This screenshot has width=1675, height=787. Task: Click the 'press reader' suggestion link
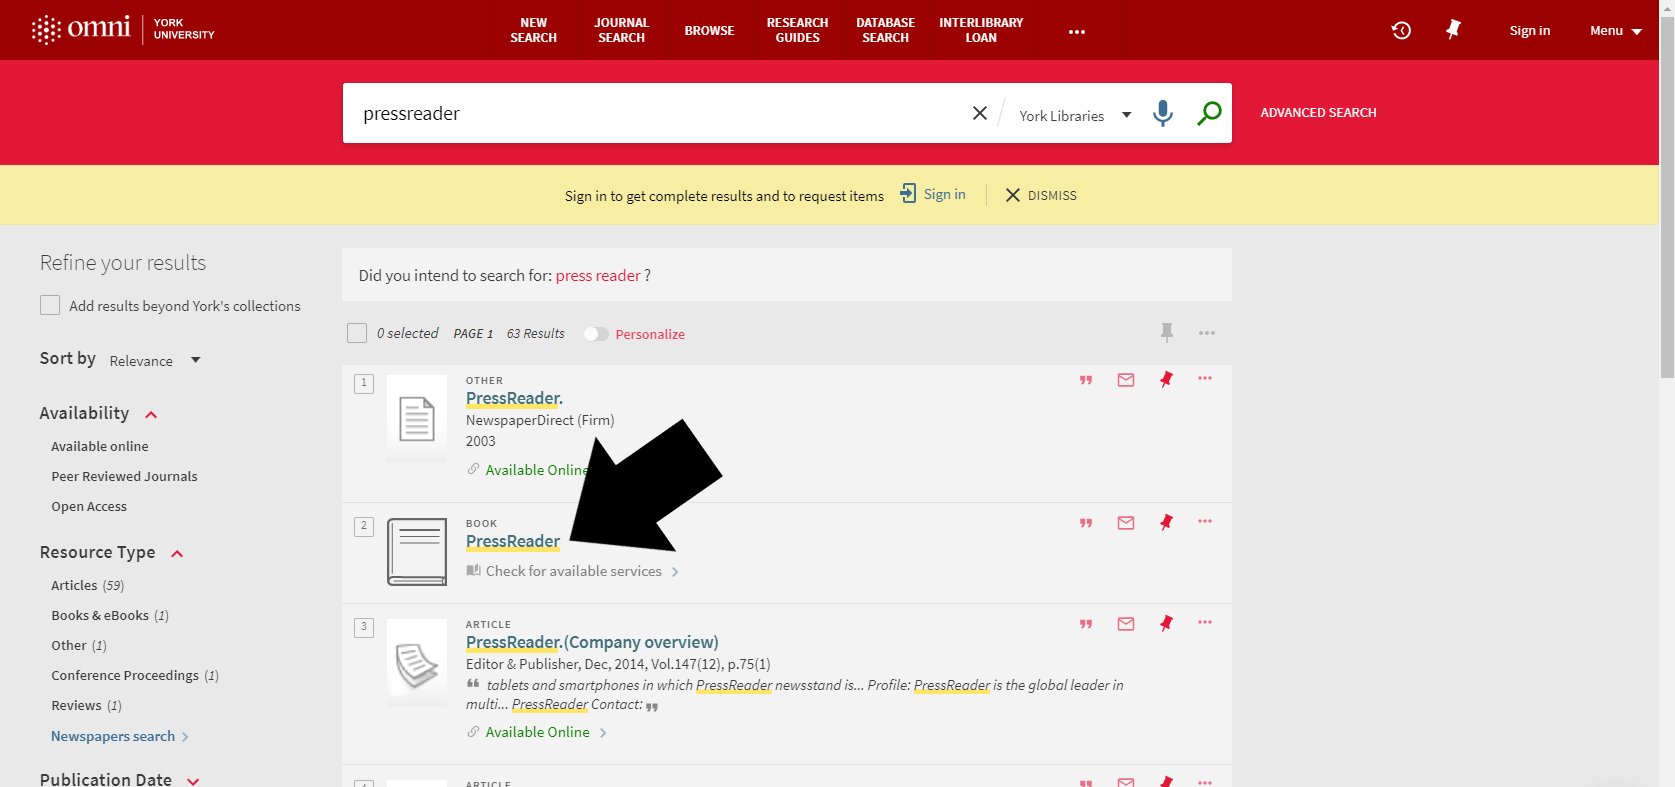598,276
